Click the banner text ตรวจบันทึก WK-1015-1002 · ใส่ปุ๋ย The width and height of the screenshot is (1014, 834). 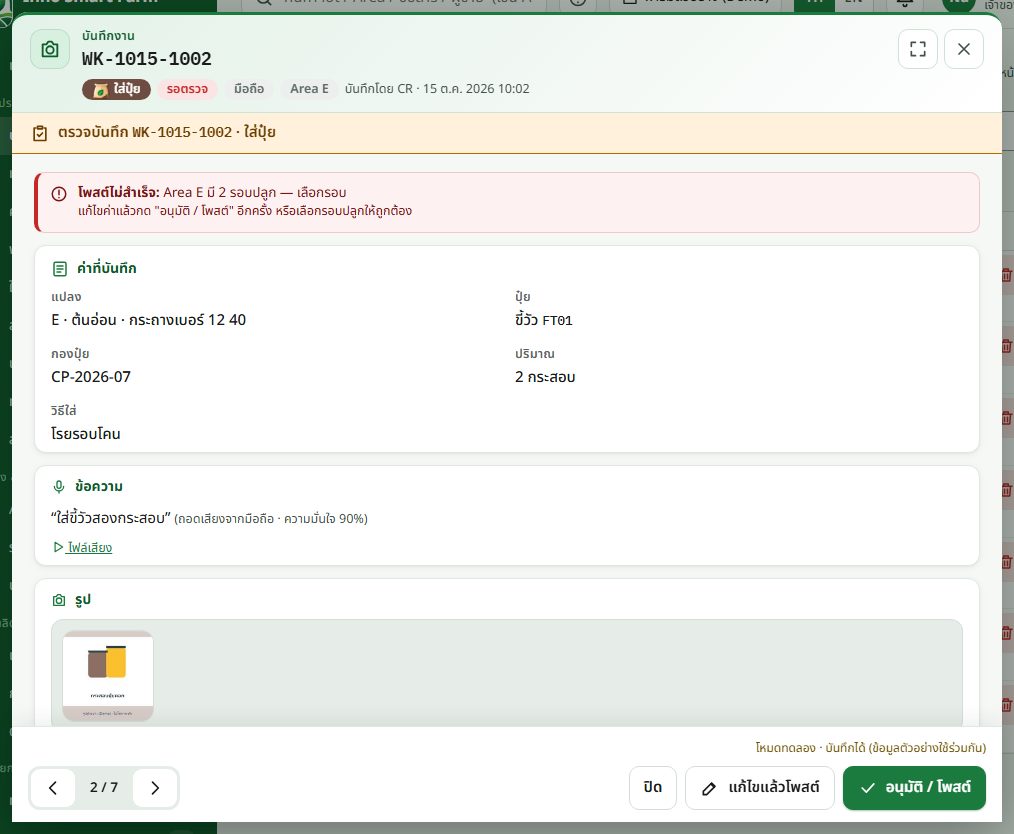(x=167, y=133)
